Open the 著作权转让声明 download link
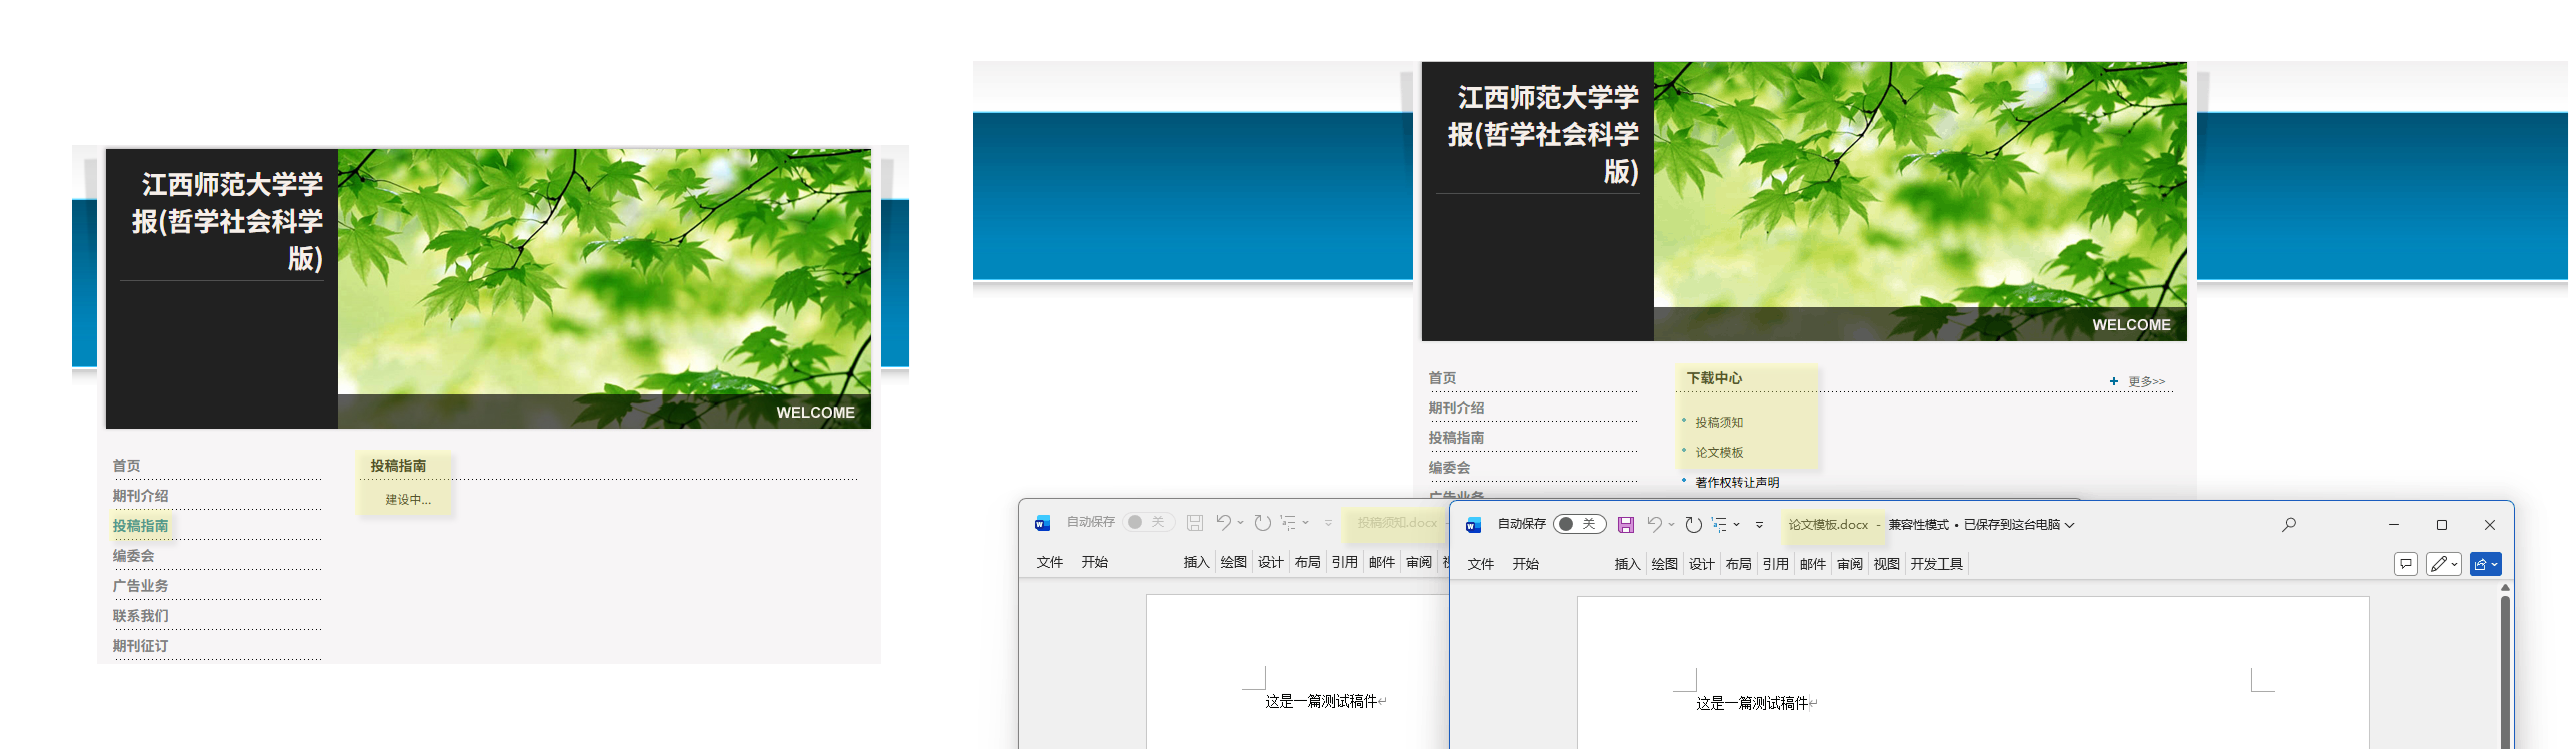 click(1737, 483)
